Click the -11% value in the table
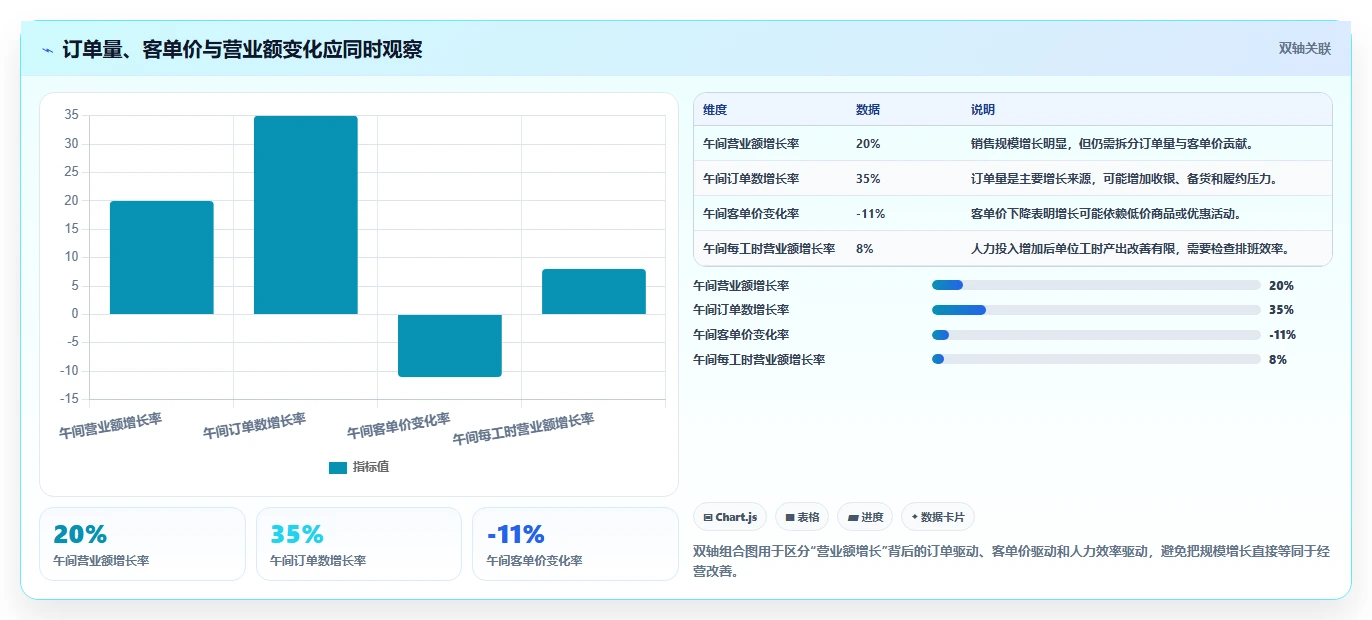Viewport: 1372px width, 620px height. 870,214
